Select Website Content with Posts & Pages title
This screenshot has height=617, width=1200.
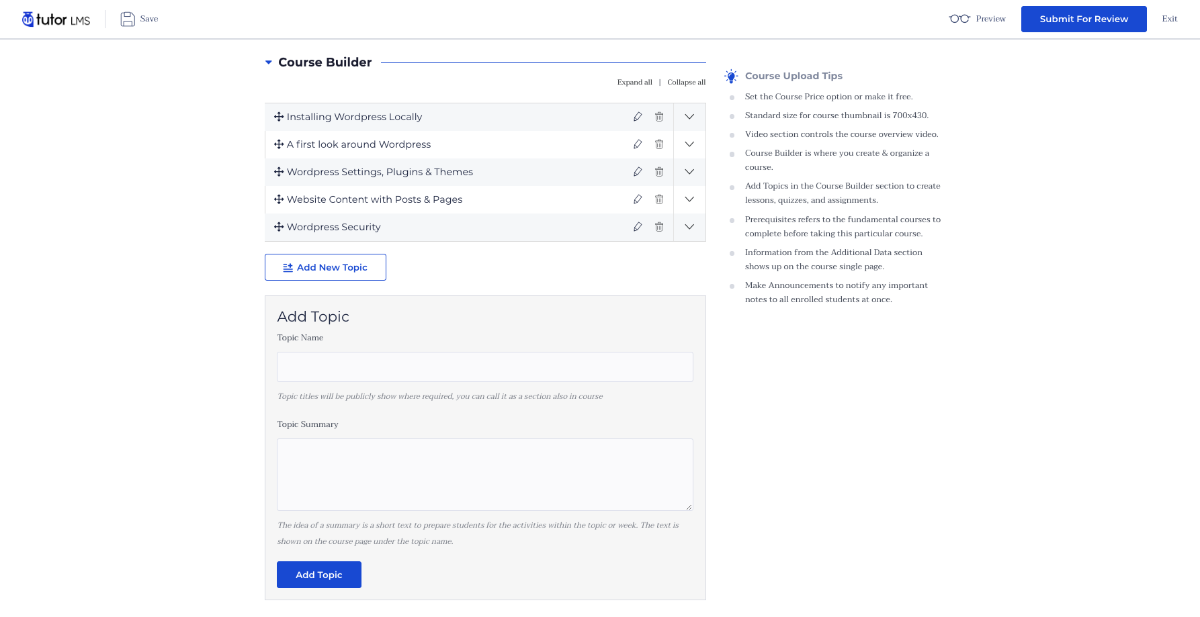point(375,199)
